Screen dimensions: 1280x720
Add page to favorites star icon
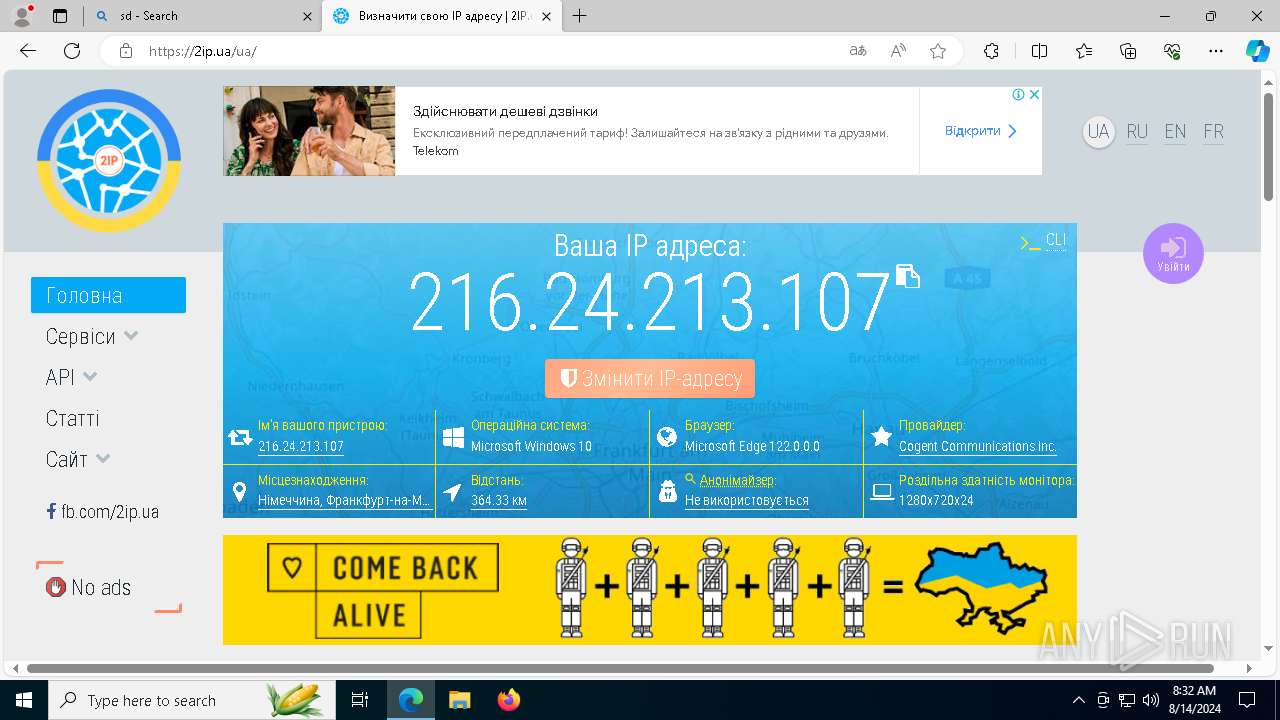click(x=938, y=51)
